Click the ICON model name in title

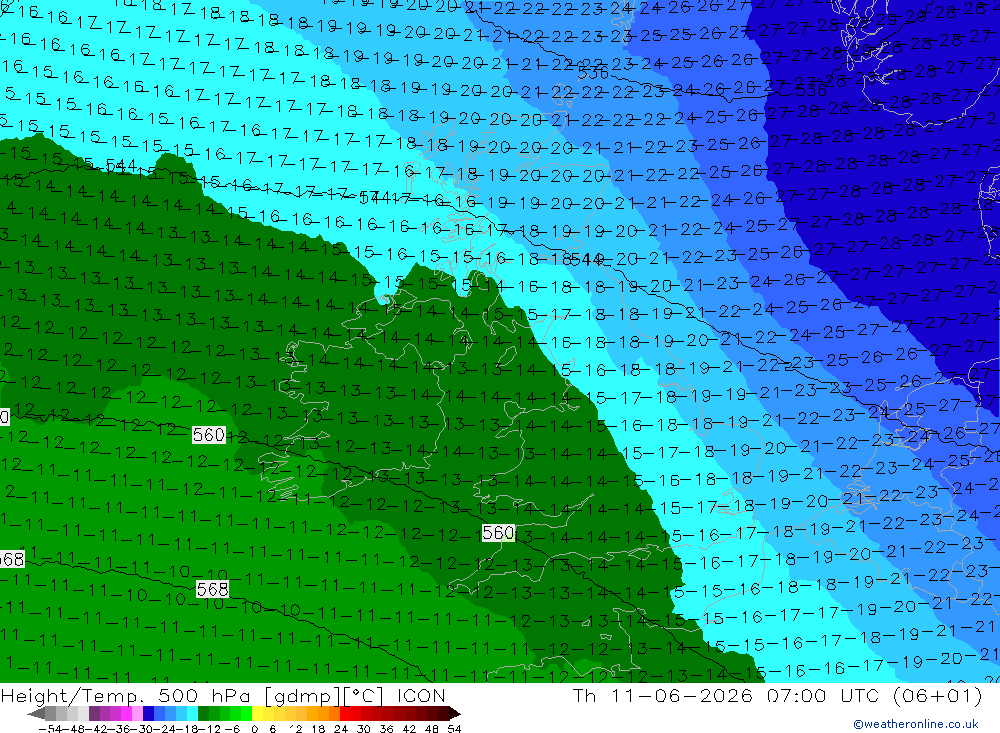coord(421,695)
